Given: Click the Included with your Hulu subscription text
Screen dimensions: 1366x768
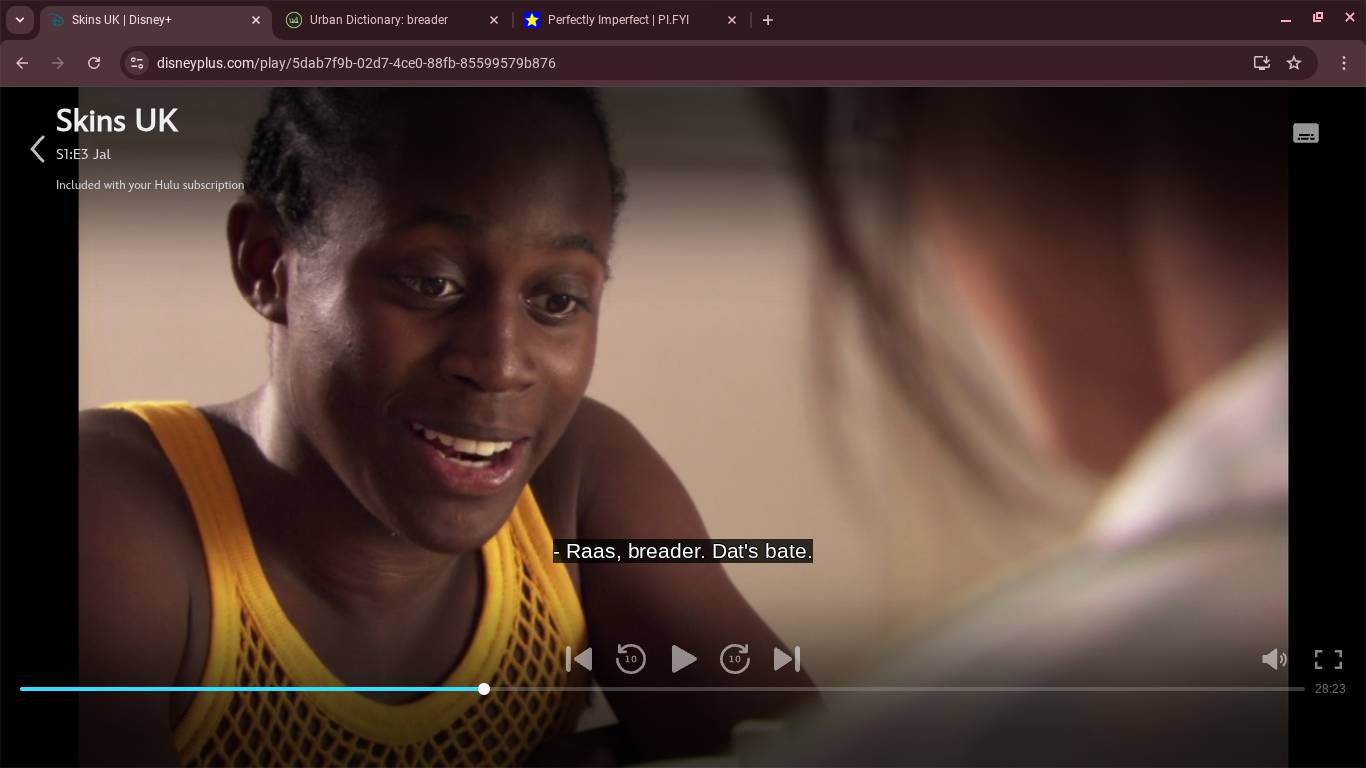Looking at the screenshot, I should tap(150, 185).
